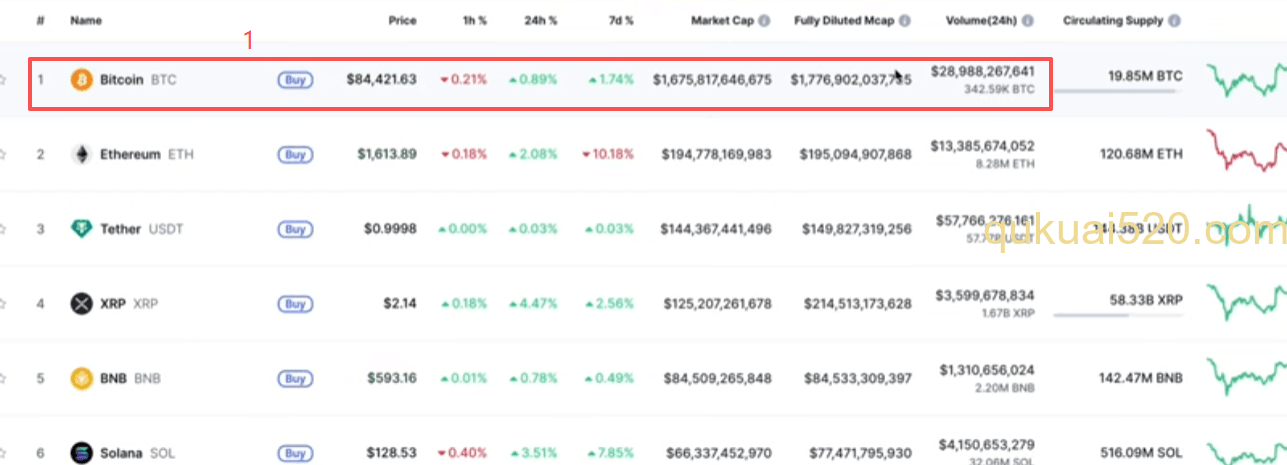Screen dimensions: 1287x465
Task: Click XRP circulating supply 58.33B XRP
Action: pyautogui.click(x=1146, y=299)
